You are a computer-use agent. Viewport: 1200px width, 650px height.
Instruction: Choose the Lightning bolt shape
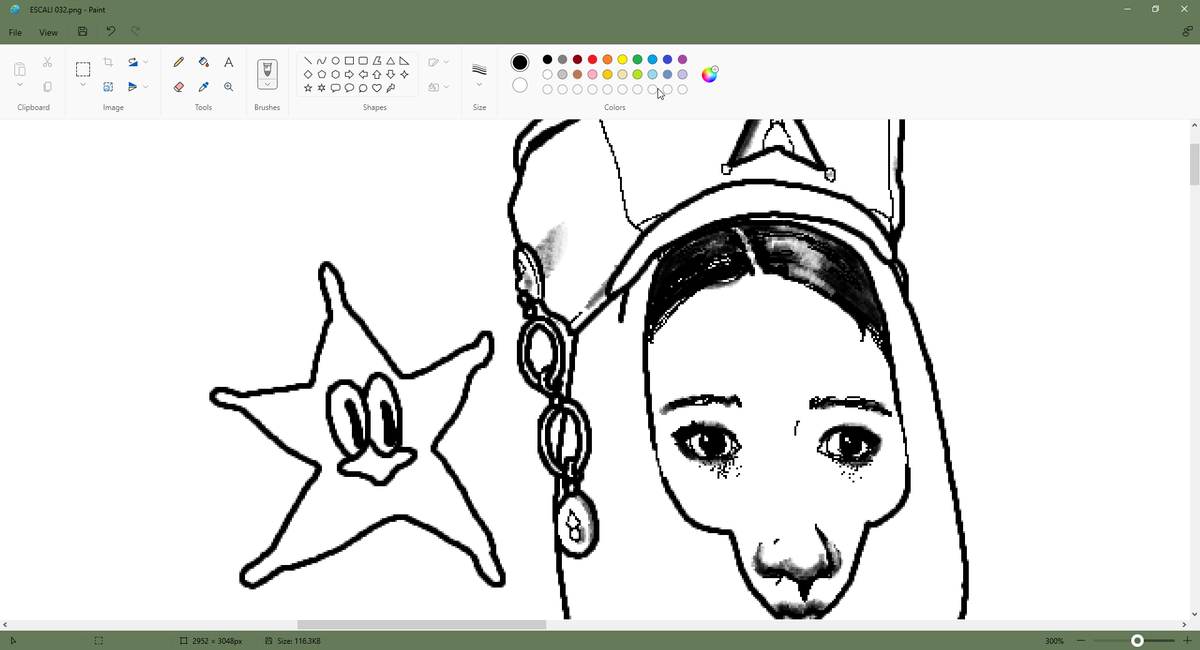click(390, 87)
